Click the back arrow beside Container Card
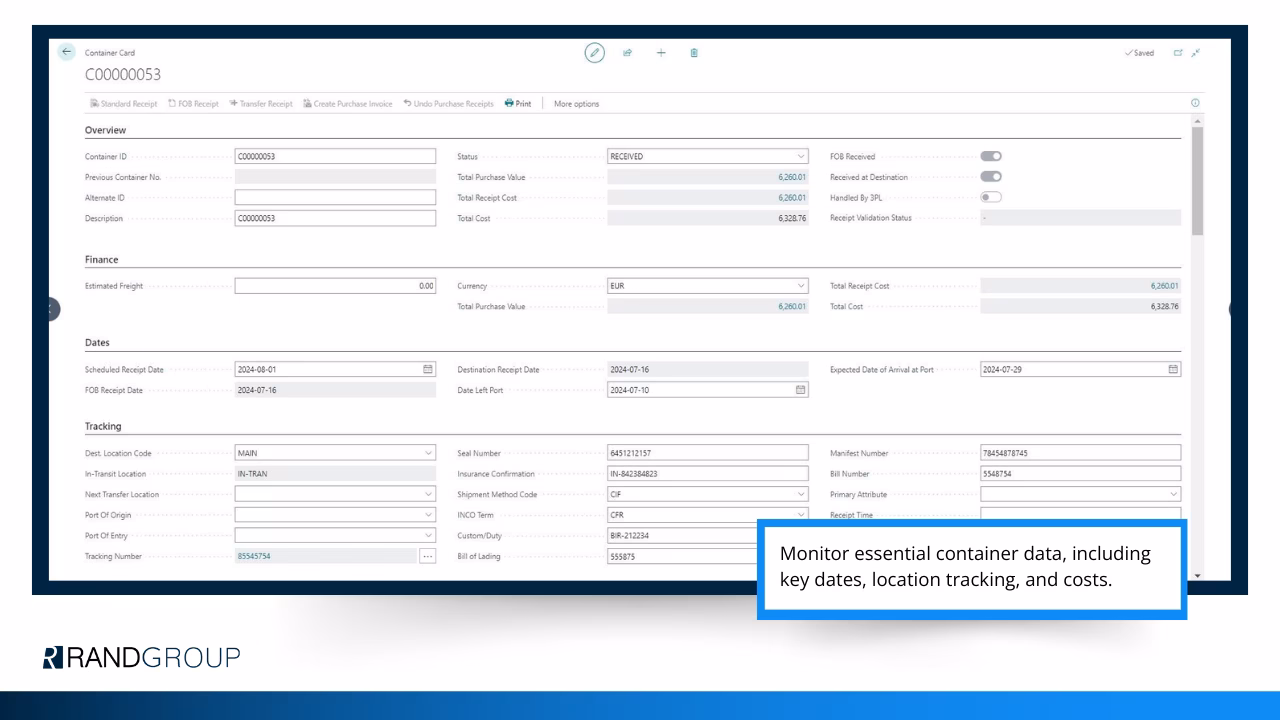The height and width of the screenshot is (720, 1280). (68, 53)
